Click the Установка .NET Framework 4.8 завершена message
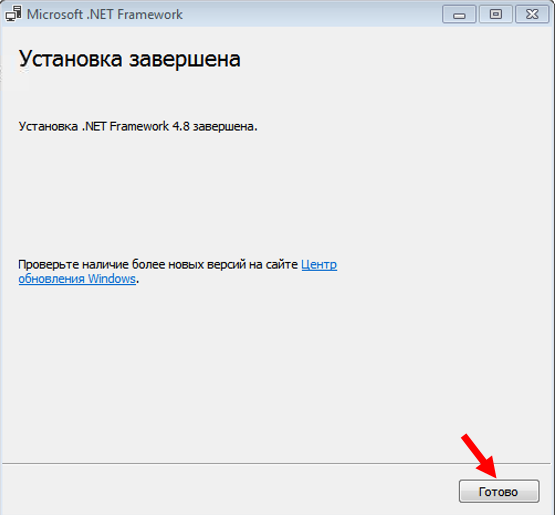556x515 pixels. [x=138, y=126]
